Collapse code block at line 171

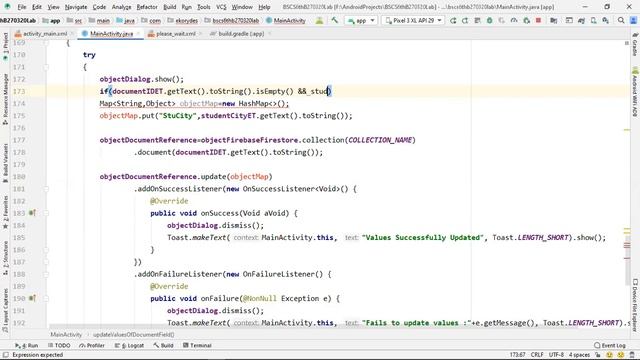click(x=46, y=67)
